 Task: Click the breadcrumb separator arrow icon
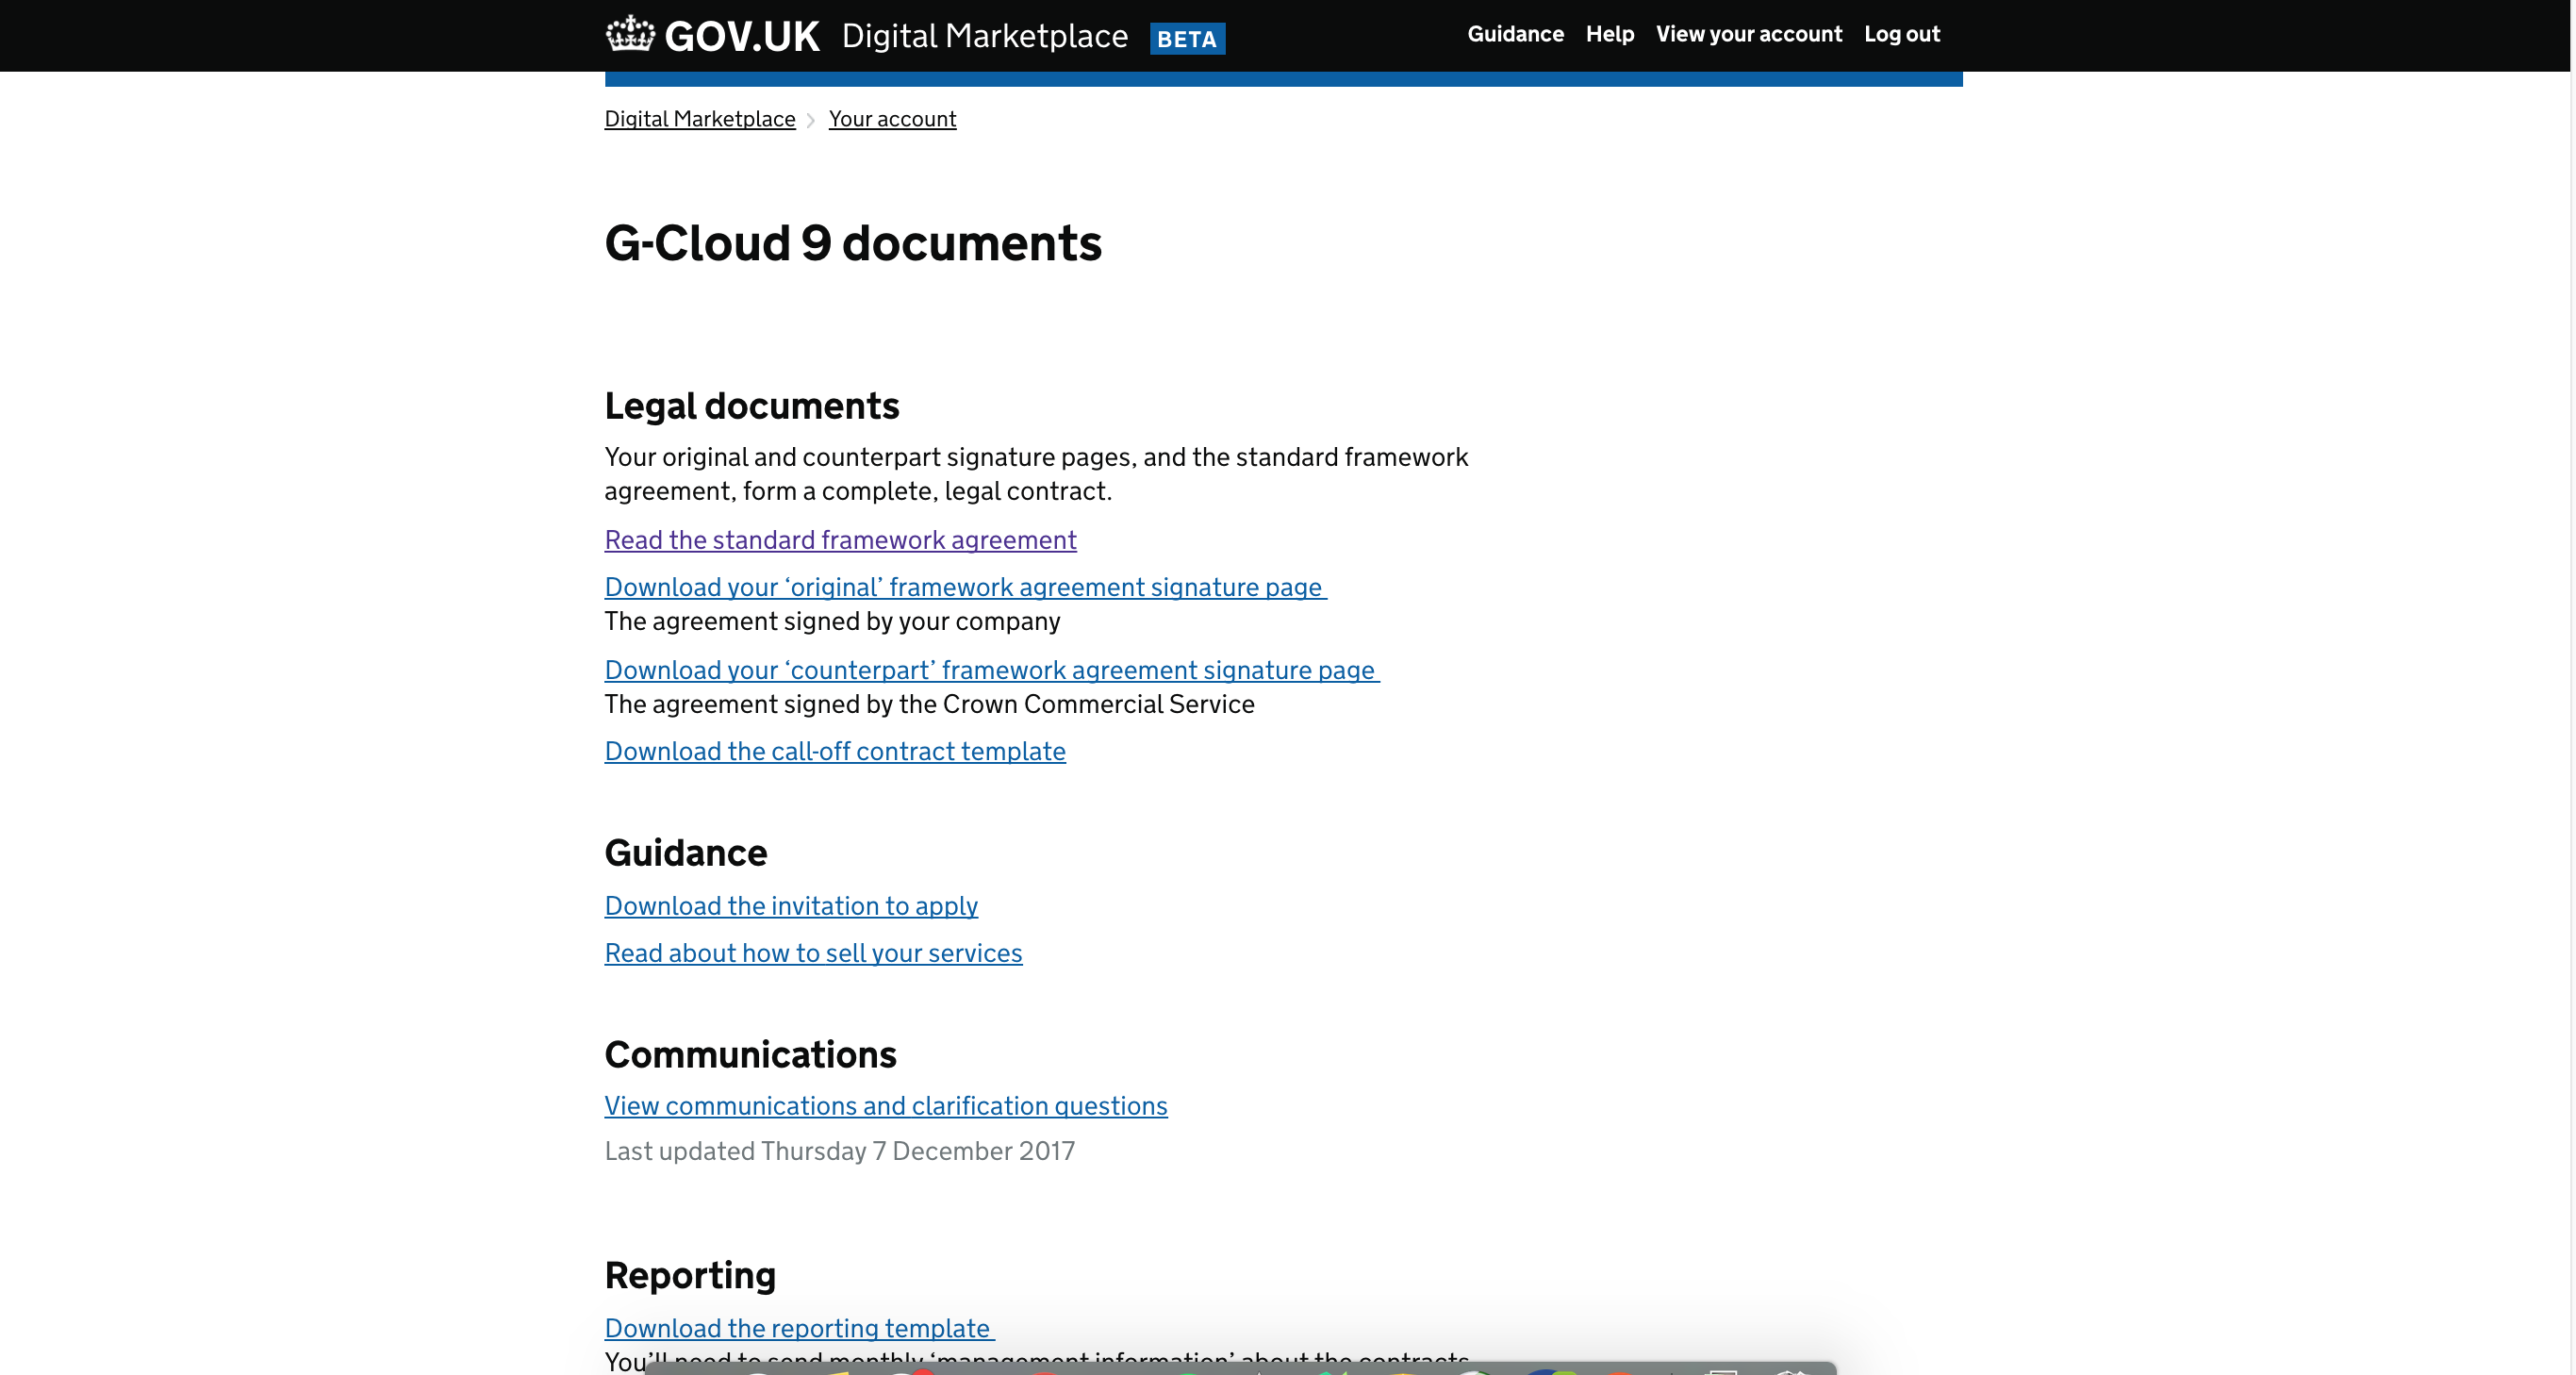click(x=811, y=119)
